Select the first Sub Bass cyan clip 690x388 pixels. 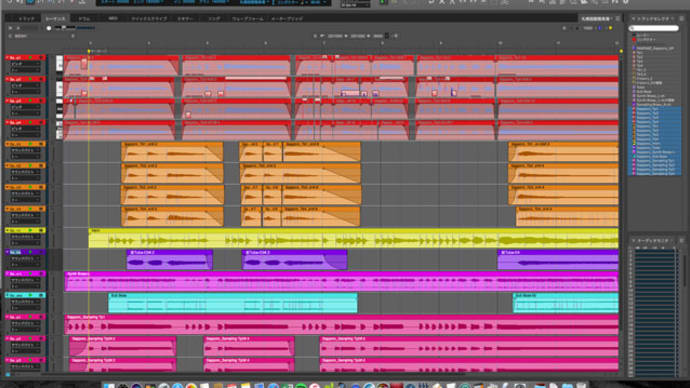233,303
